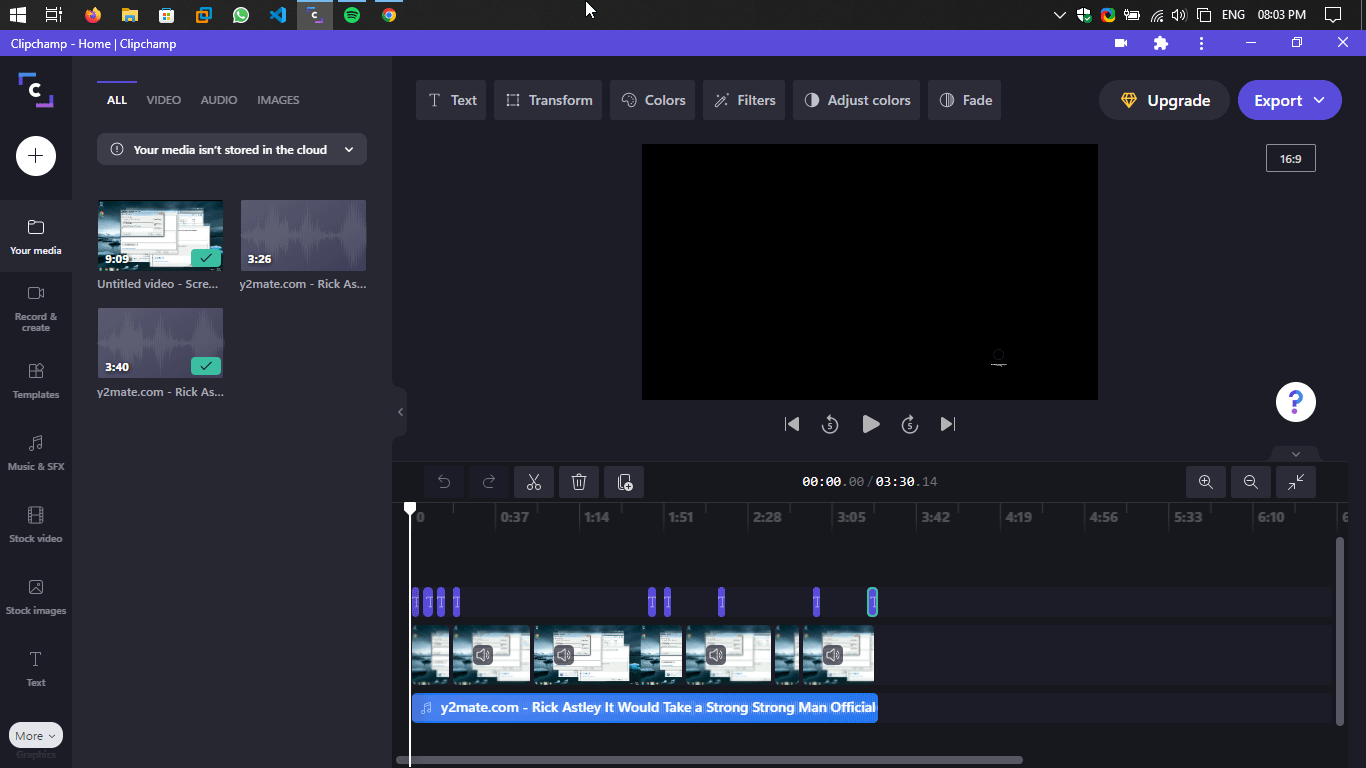
Task: Select the highlighted last text clip on timeline
Action: coord(873,602)
